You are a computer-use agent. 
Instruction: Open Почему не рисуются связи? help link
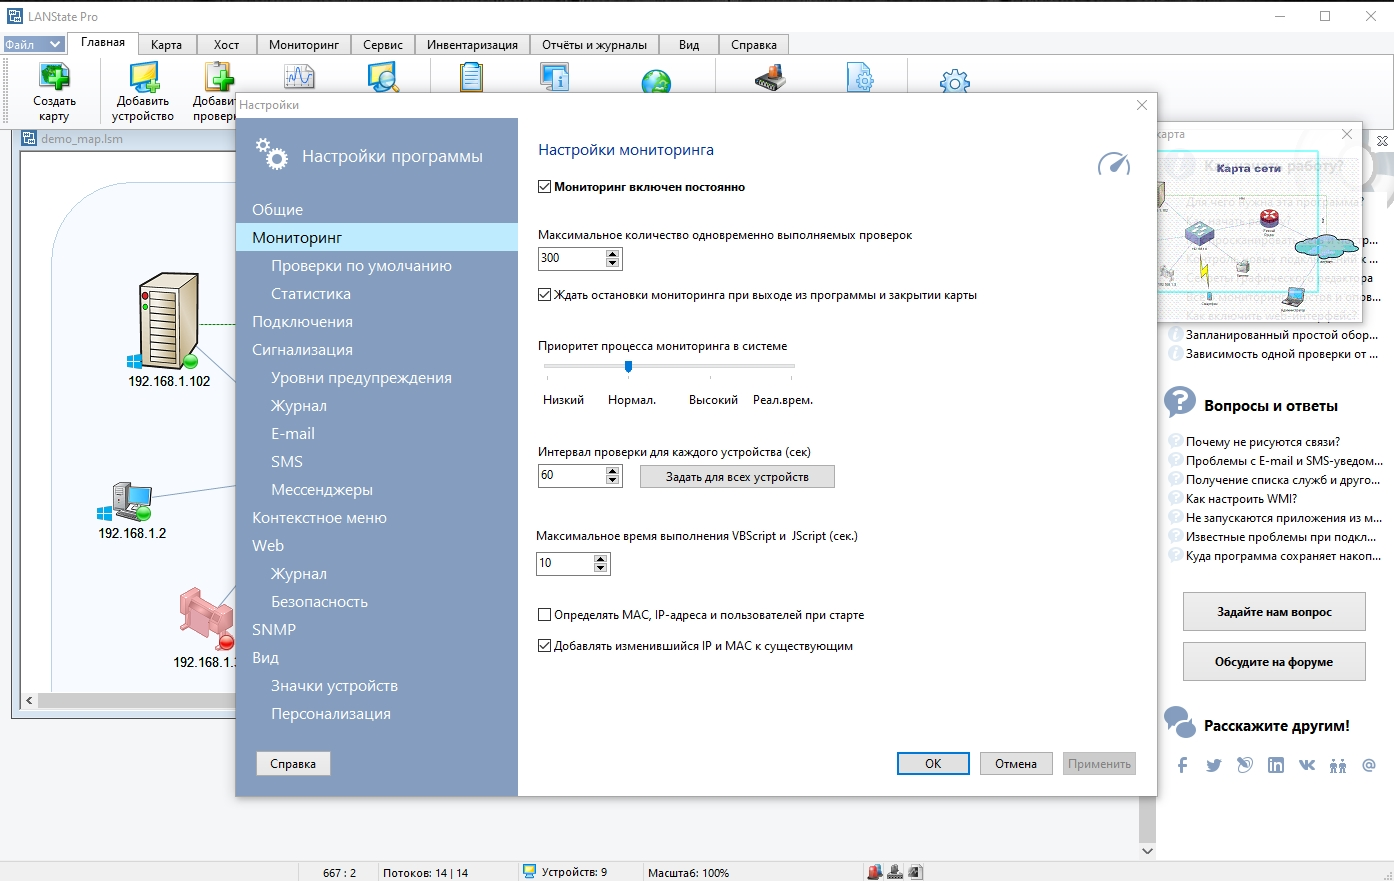pyautogui.click(x=1263, y=442)
